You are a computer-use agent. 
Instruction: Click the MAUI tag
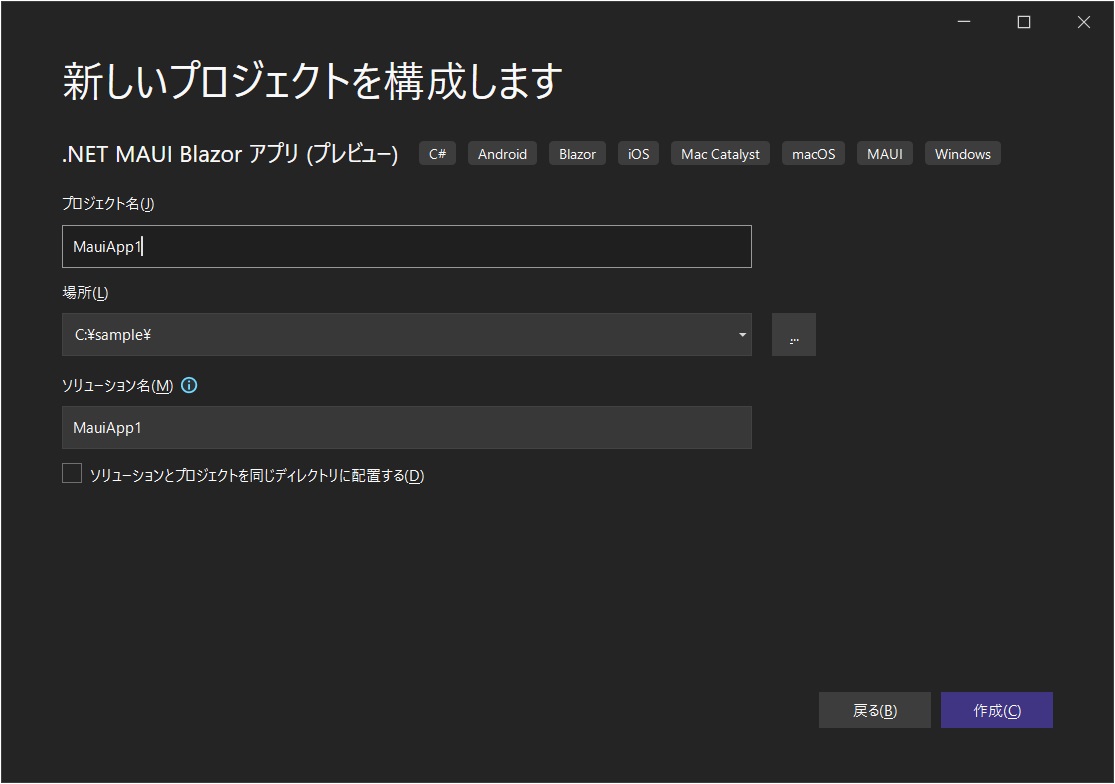pos(885,154)
